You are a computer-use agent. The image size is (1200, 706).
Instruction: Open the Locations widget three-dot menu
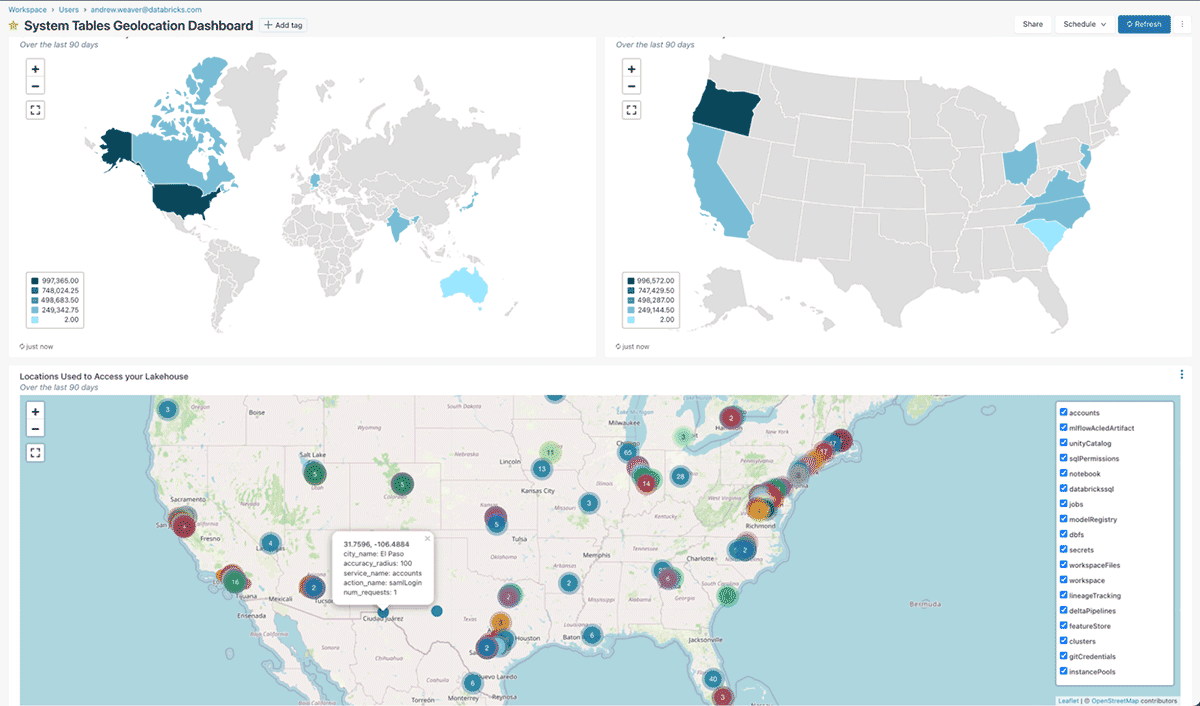click(1182, 375)
